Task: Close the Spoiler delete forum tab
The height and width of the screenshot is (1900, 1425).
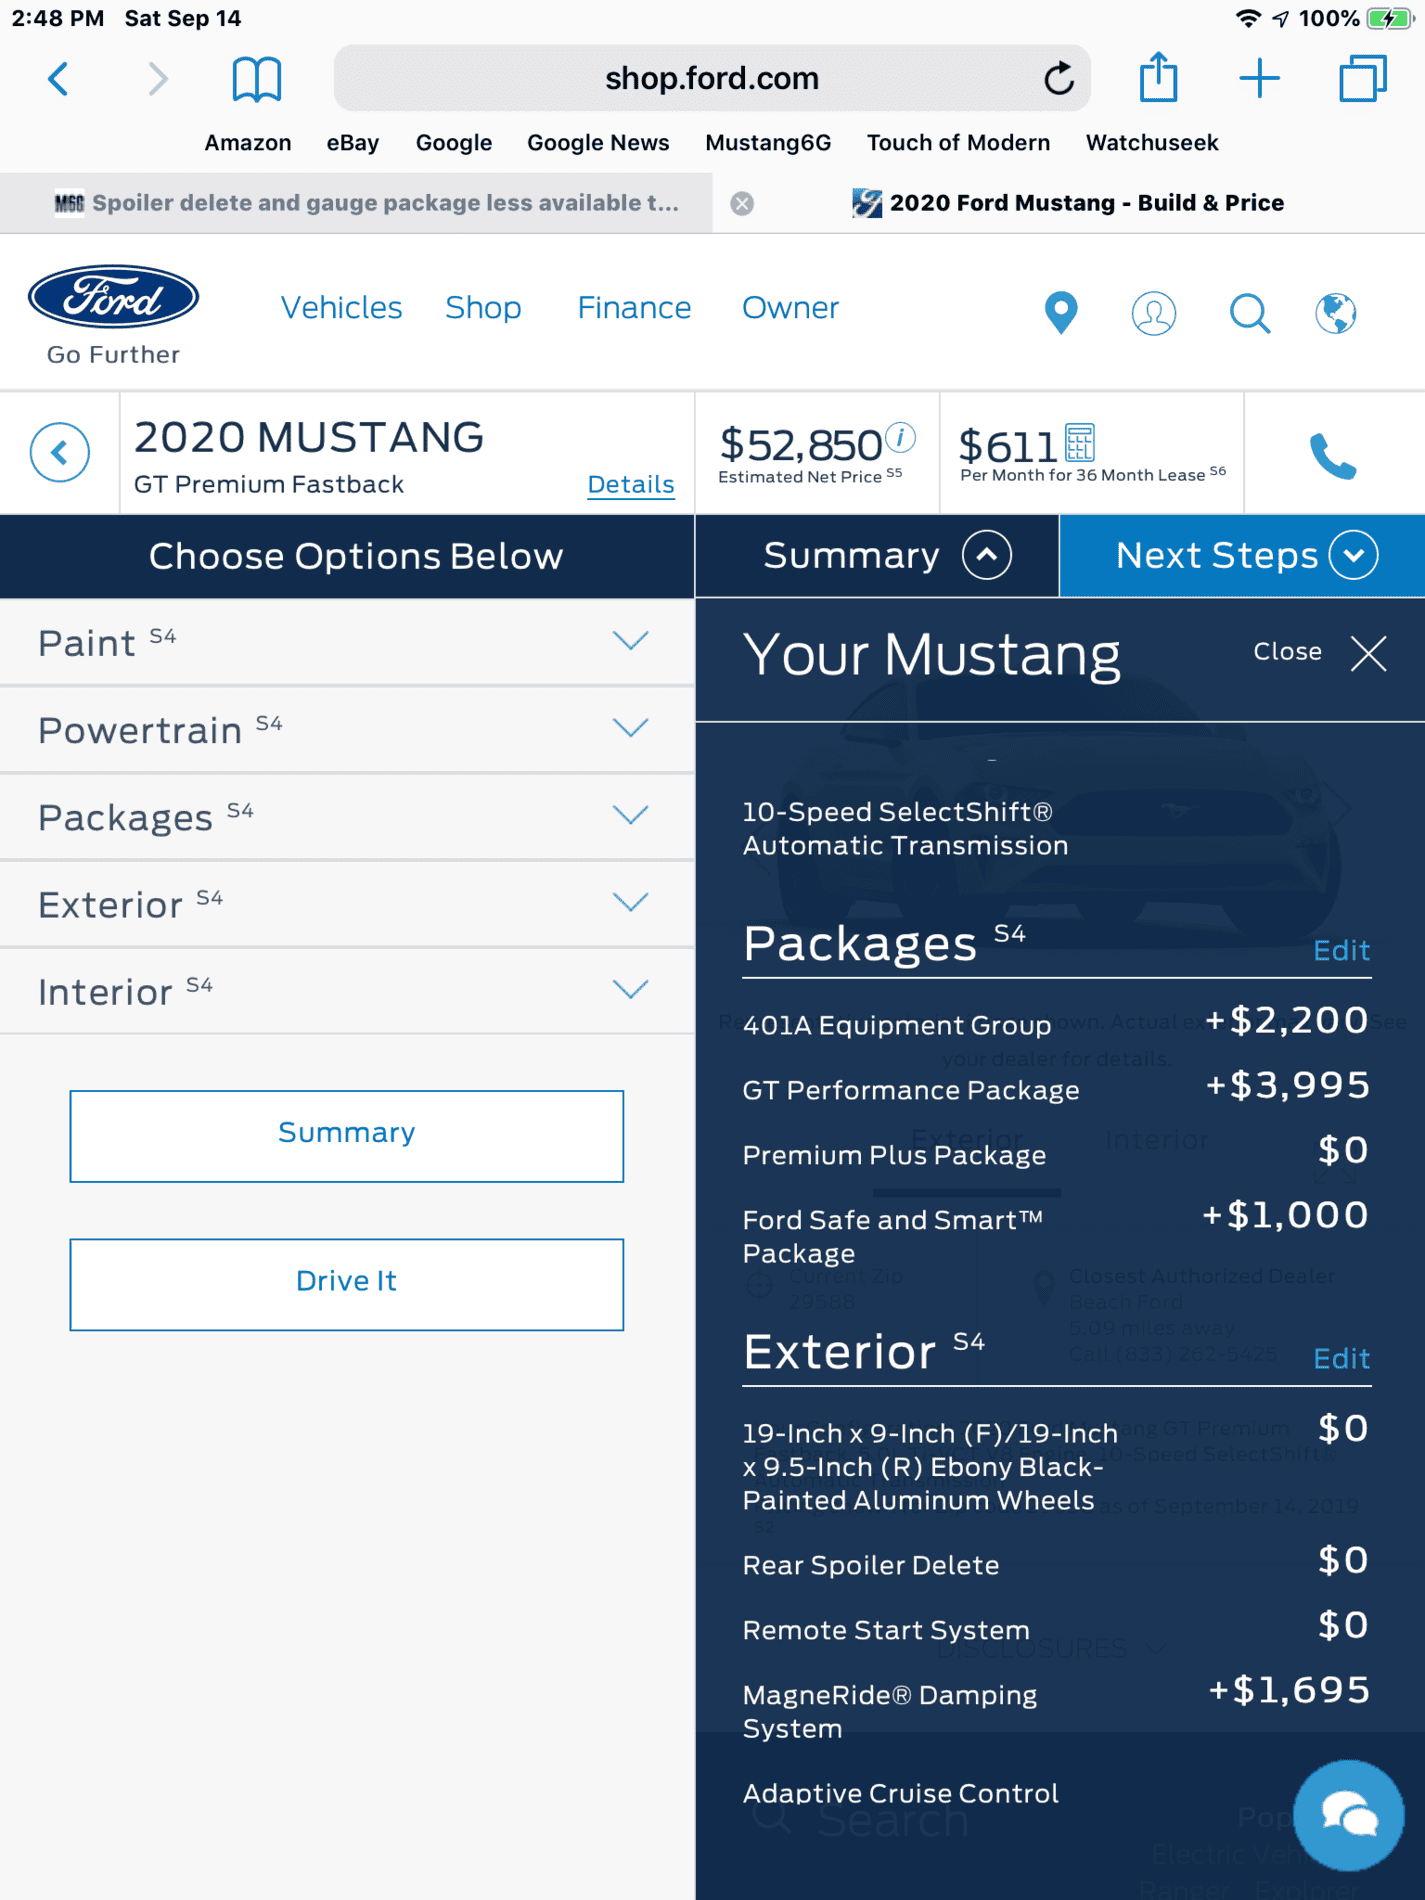Action: (742, 204)
